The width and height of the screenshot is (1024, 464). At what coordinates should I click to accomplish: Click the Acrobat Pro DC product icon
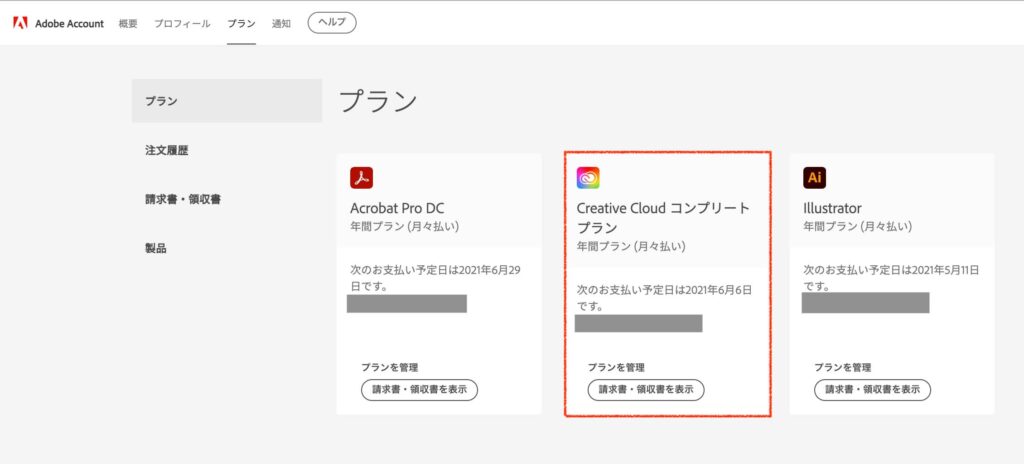point(361,178)
